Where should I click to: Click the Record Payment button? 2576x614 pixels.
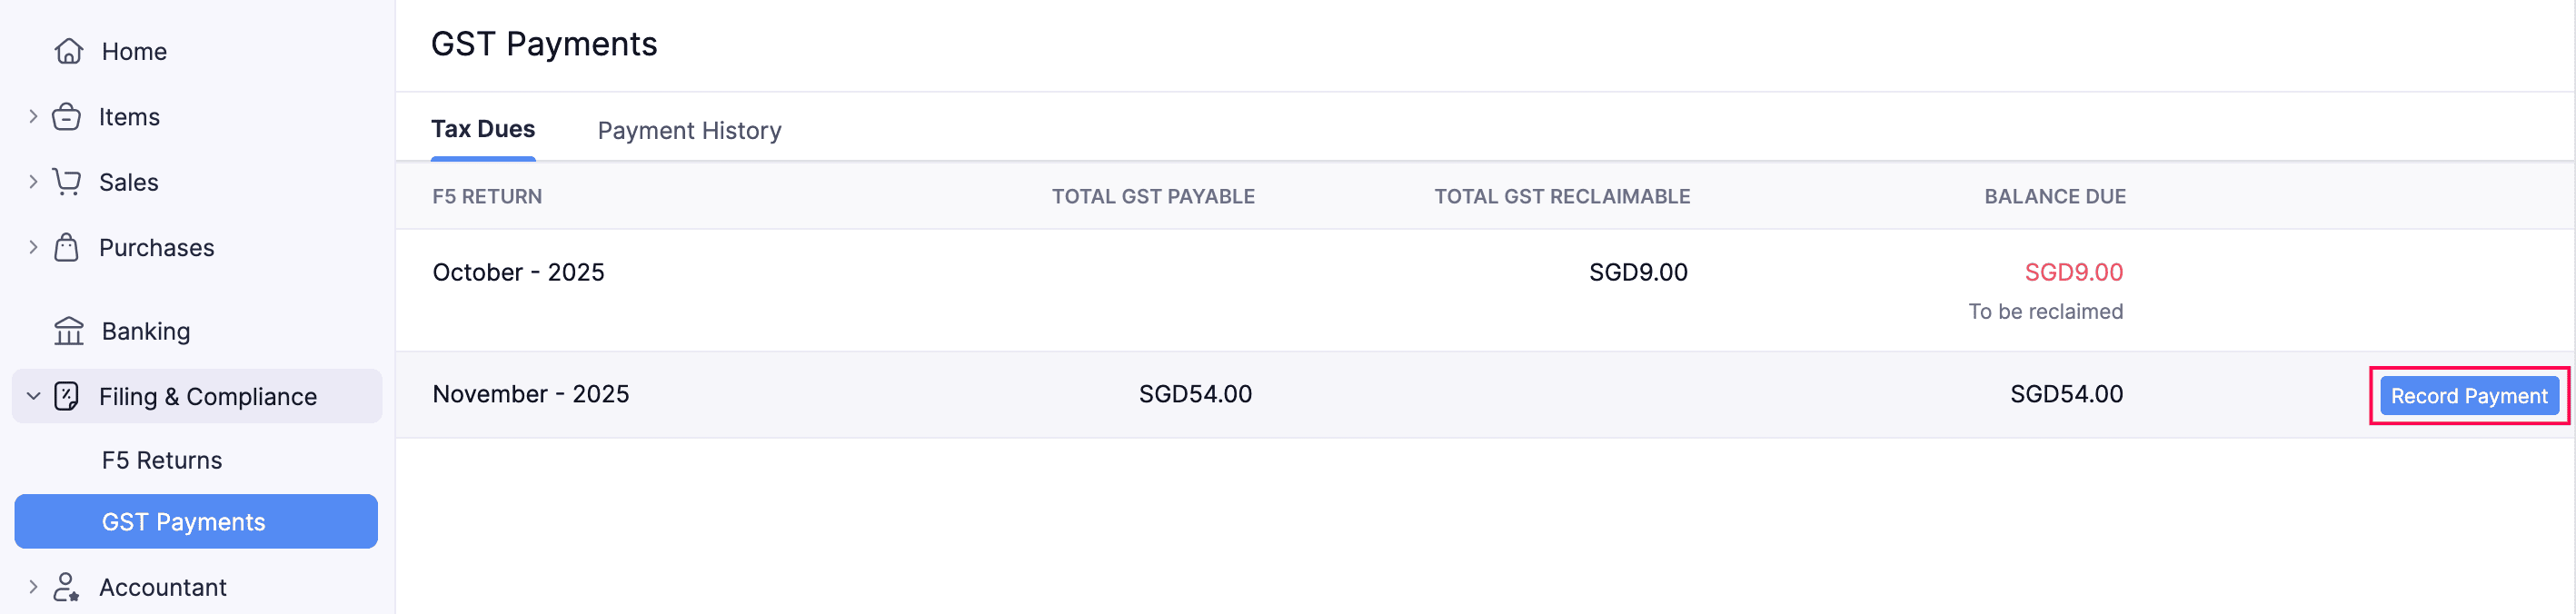[x=2469, y=395]
